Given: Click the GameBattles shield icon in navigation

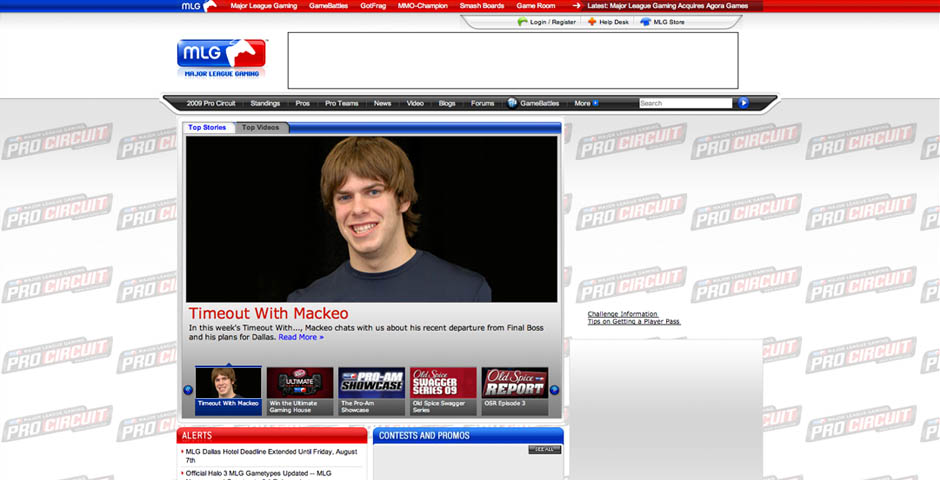Looking at the screenshot, I should point(512,103).
